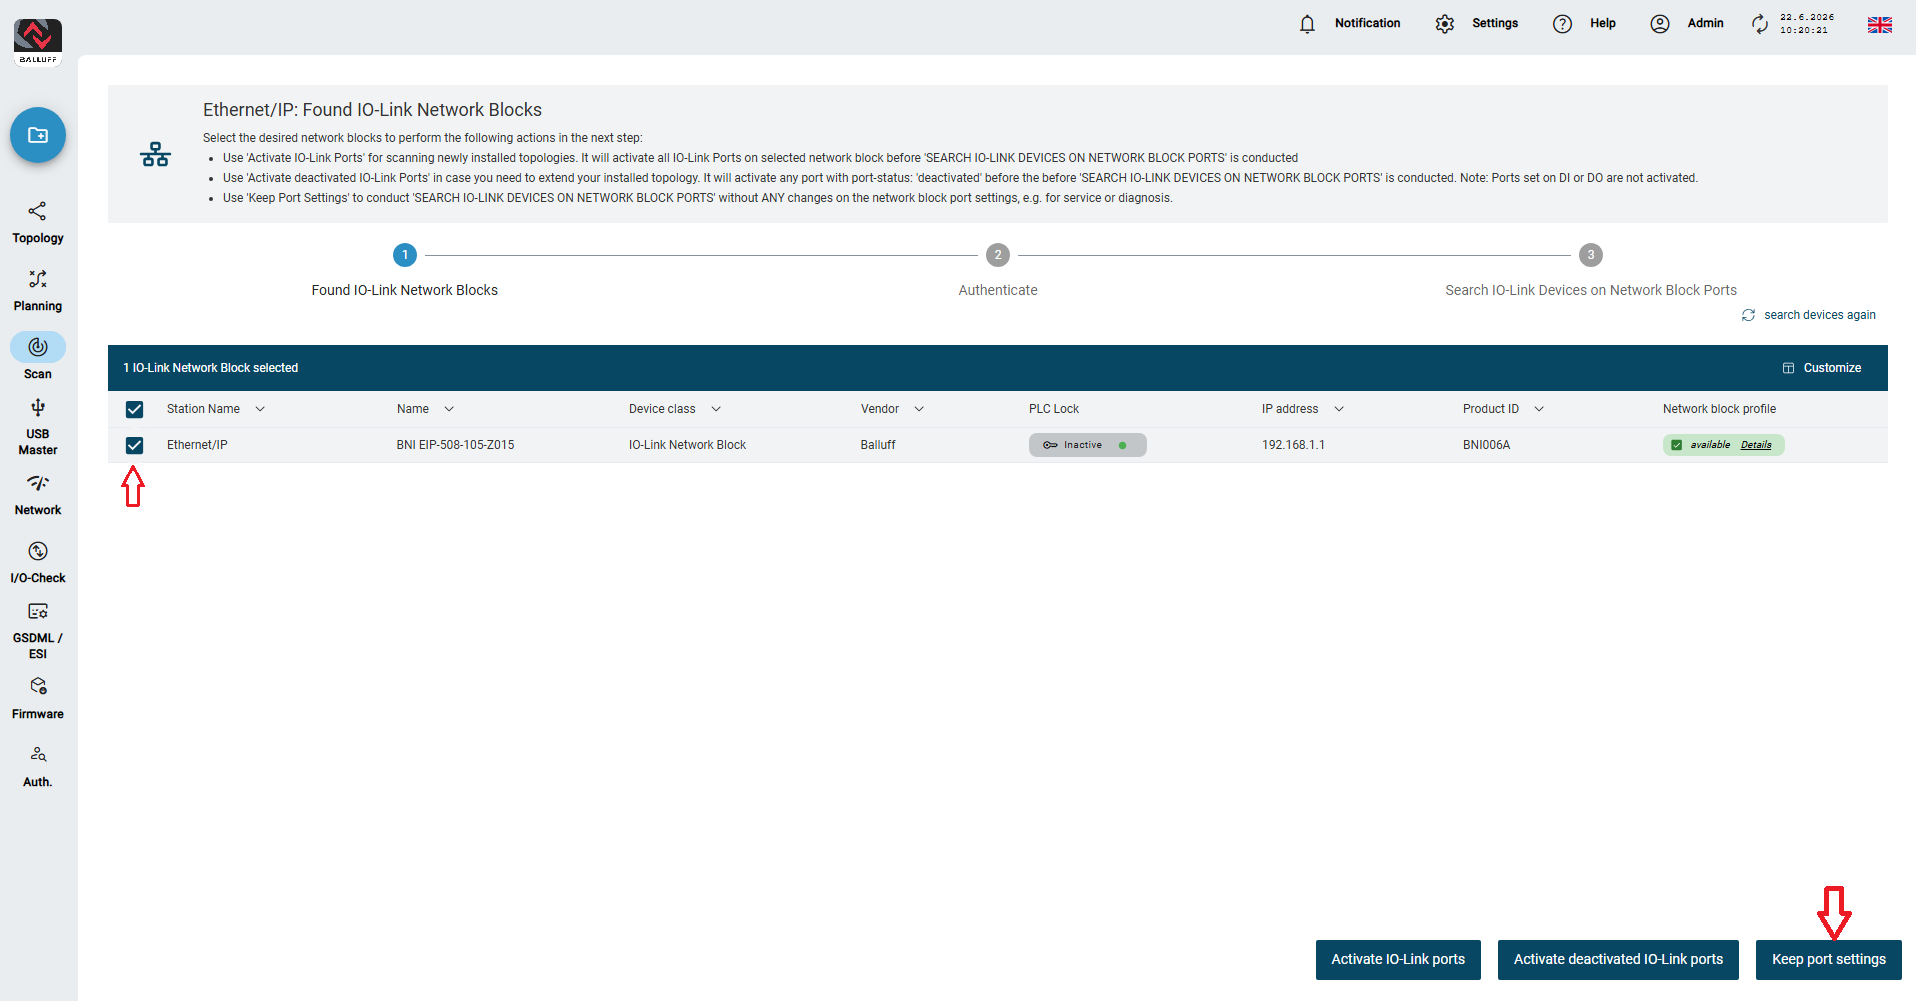Uncheck the Ethernet/IP row checkbox

point(134,445)
